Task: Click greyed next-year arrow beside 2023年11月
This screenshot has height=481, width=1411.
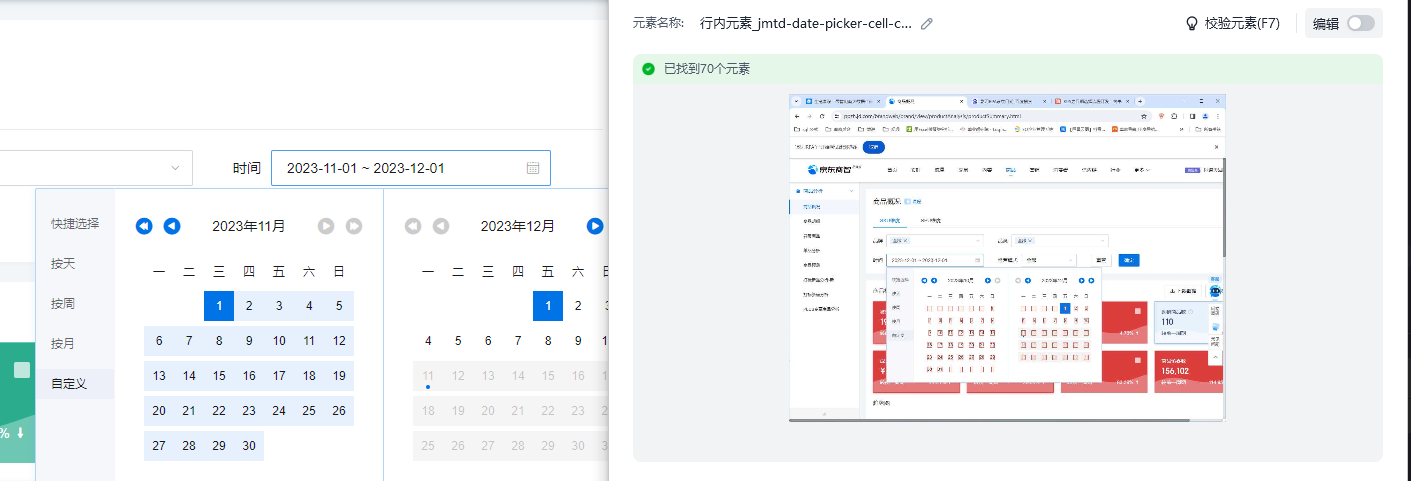Action: coord(354,226)
